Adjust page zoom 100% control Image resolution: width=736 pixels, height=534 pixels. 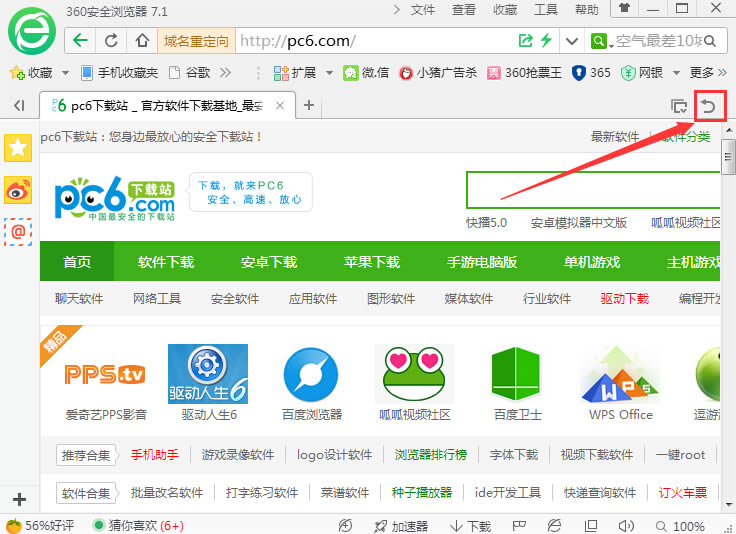680,526
